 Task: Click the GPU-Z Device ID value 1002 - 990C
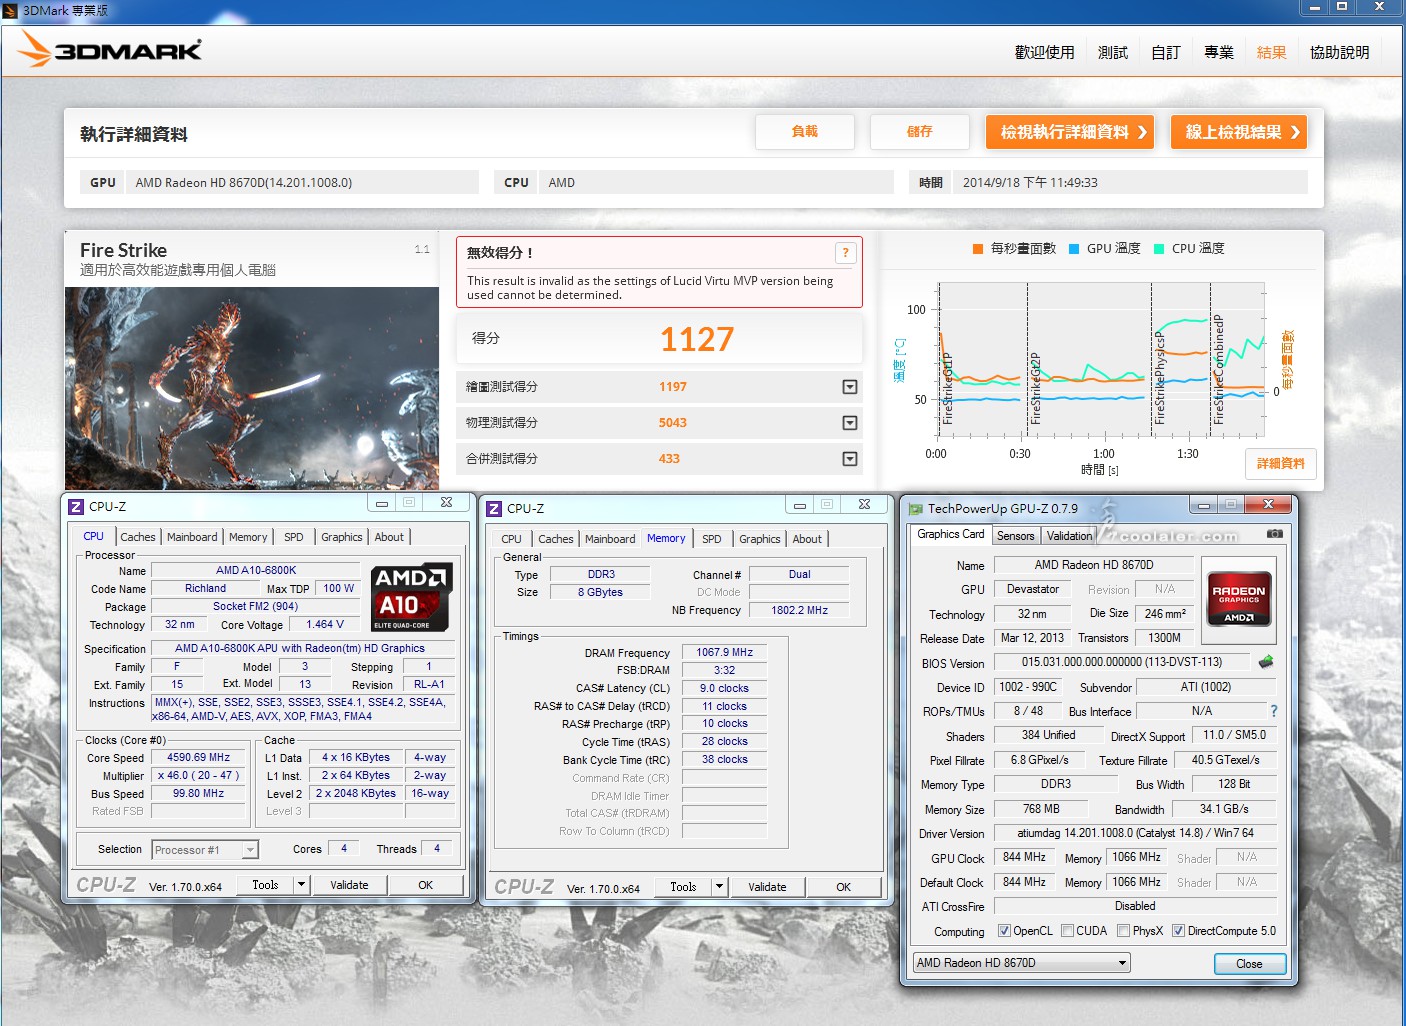[x=1028, y=687]
